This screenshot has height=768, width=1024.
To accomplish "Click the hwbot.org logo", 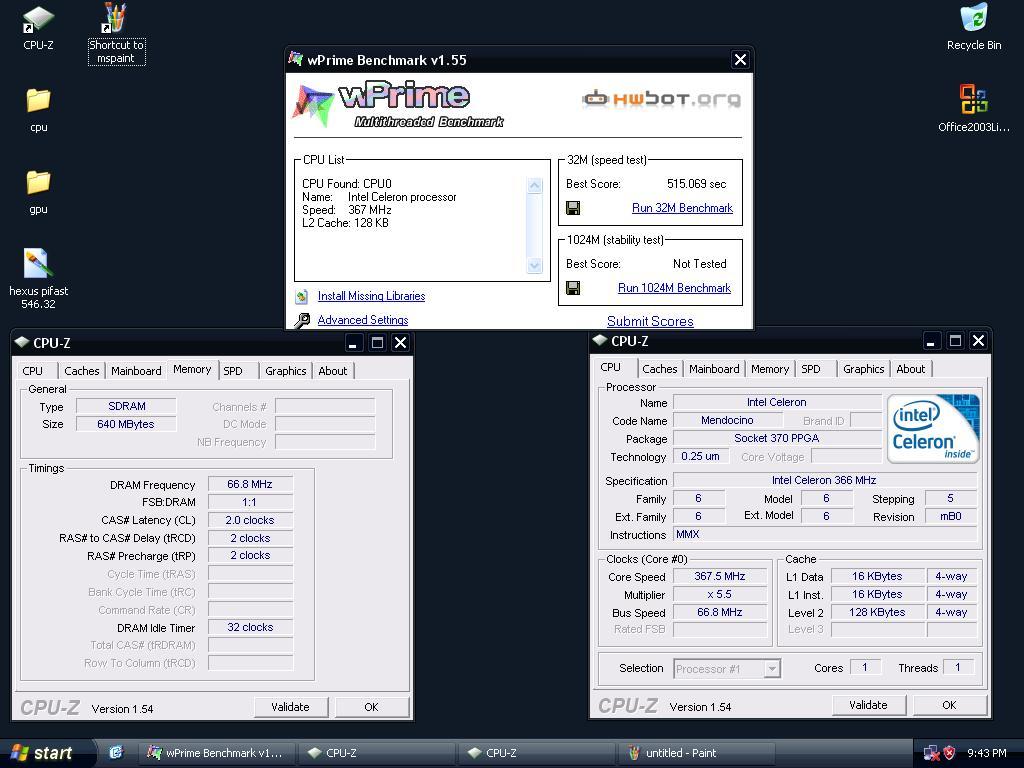I will tap(662, 99).
